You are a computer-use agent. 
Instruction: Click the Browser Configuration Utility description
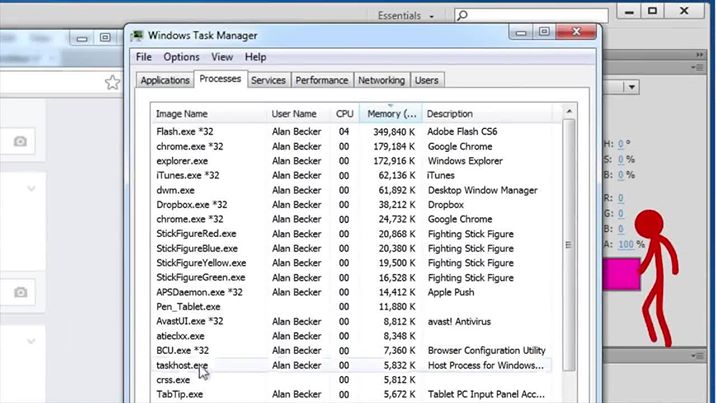(487, 351)
